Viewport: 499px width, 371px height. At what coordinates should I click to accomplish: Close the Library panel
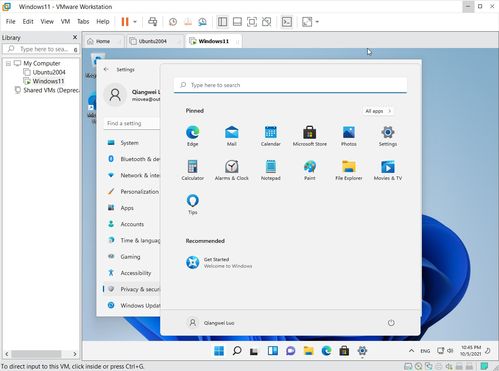point(75,37)
